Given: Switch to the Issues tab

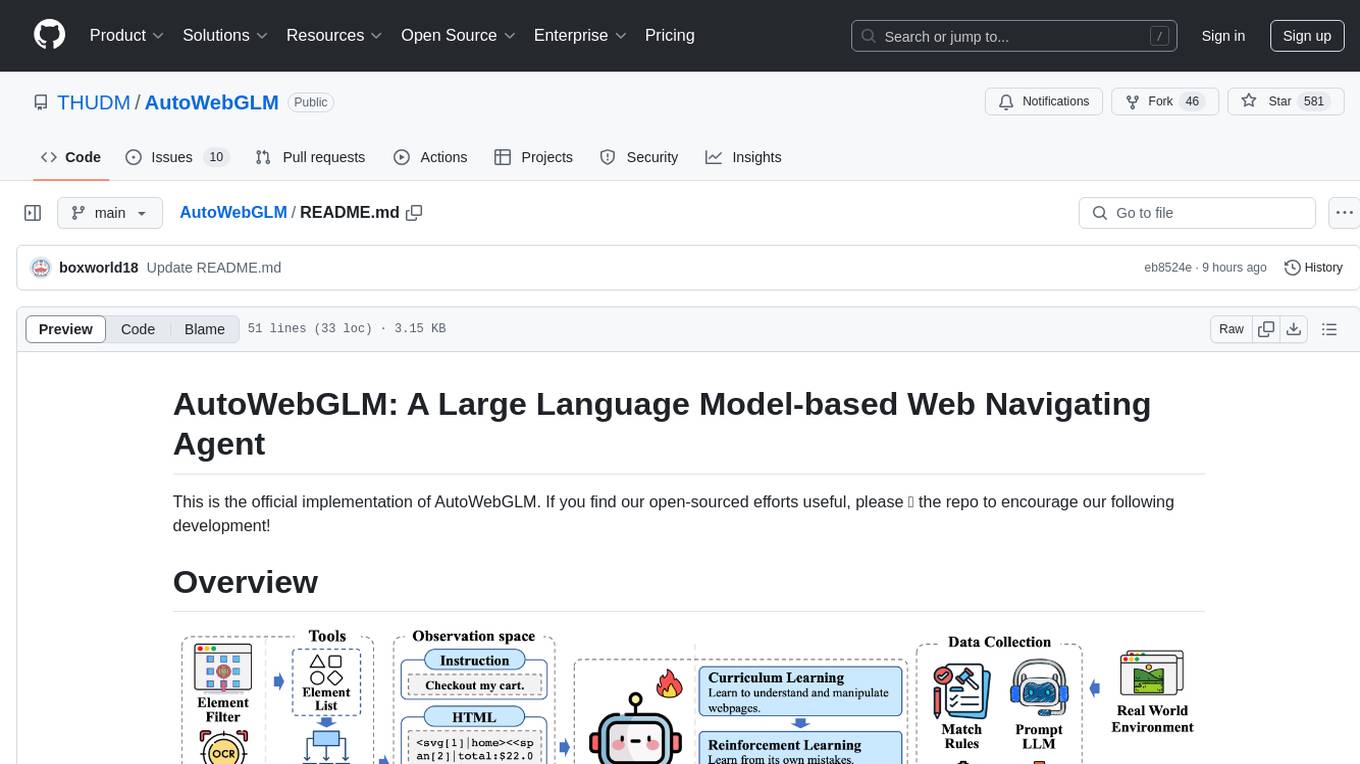Looking at the screenshot, I should (177, 157).
